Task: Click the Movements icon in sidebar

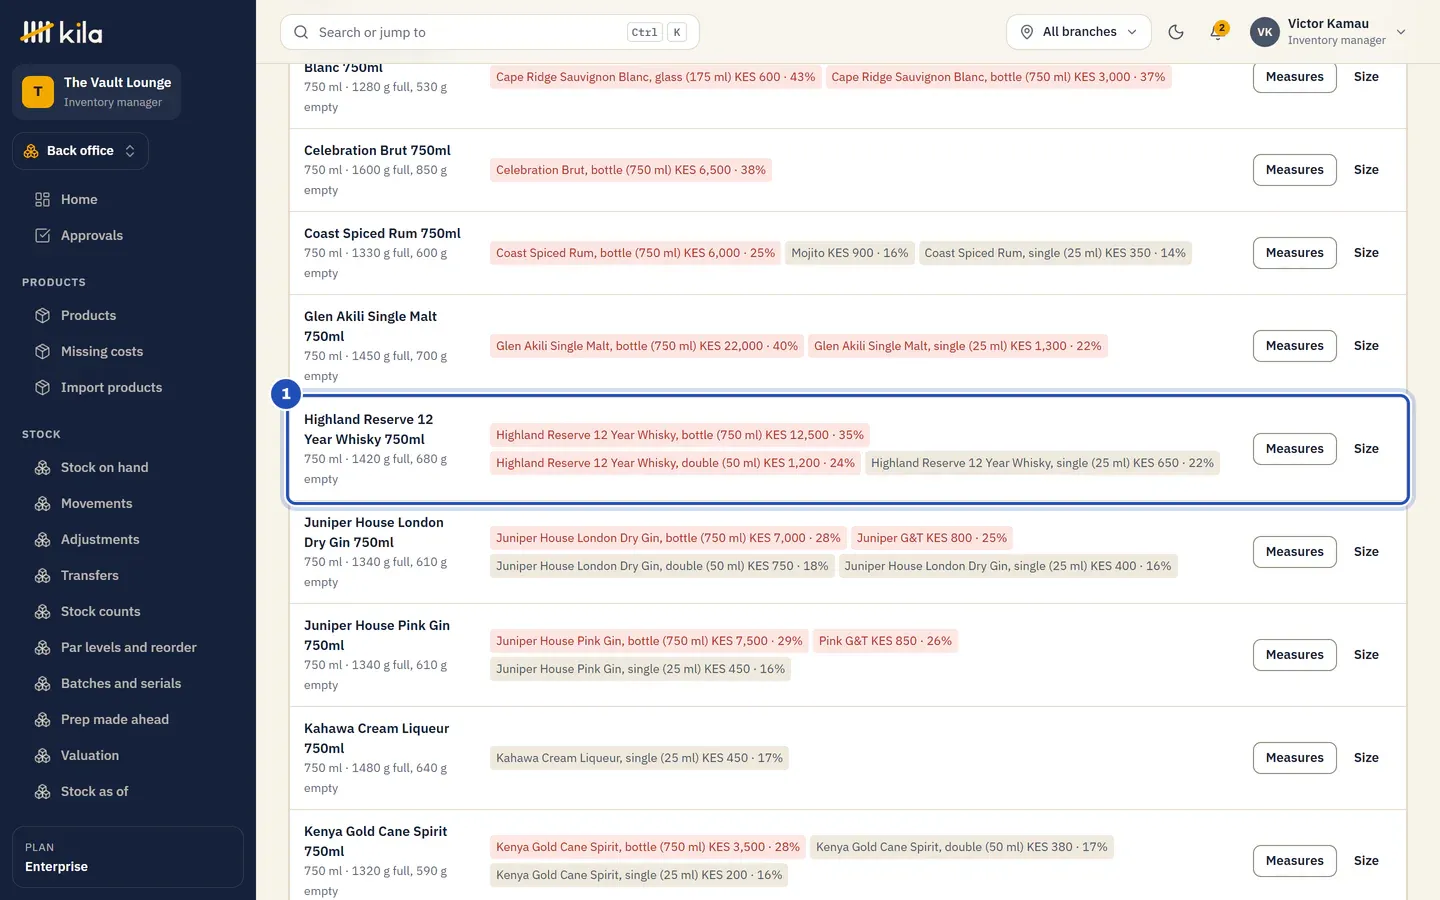Action: 42,503
